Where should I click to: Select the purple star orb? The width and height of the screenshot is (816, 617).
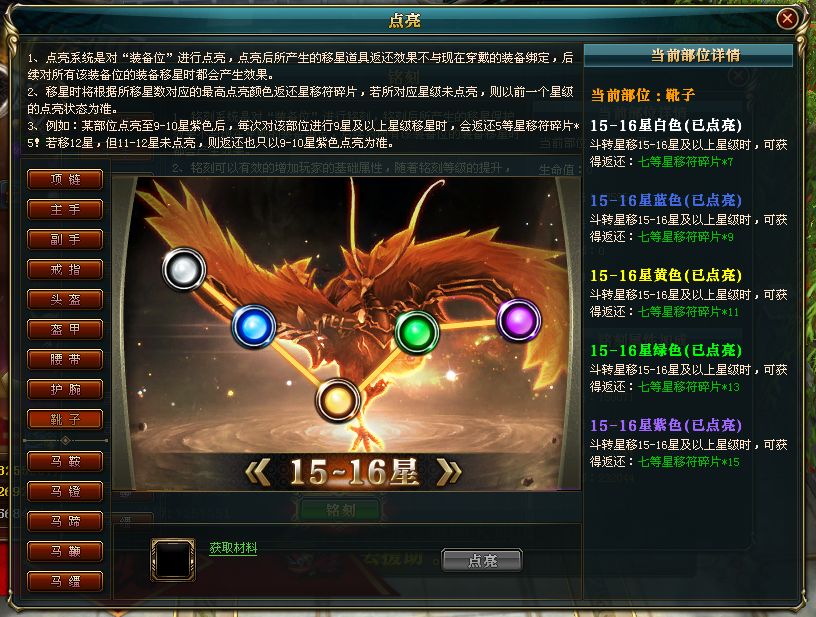tap(519, 320)
